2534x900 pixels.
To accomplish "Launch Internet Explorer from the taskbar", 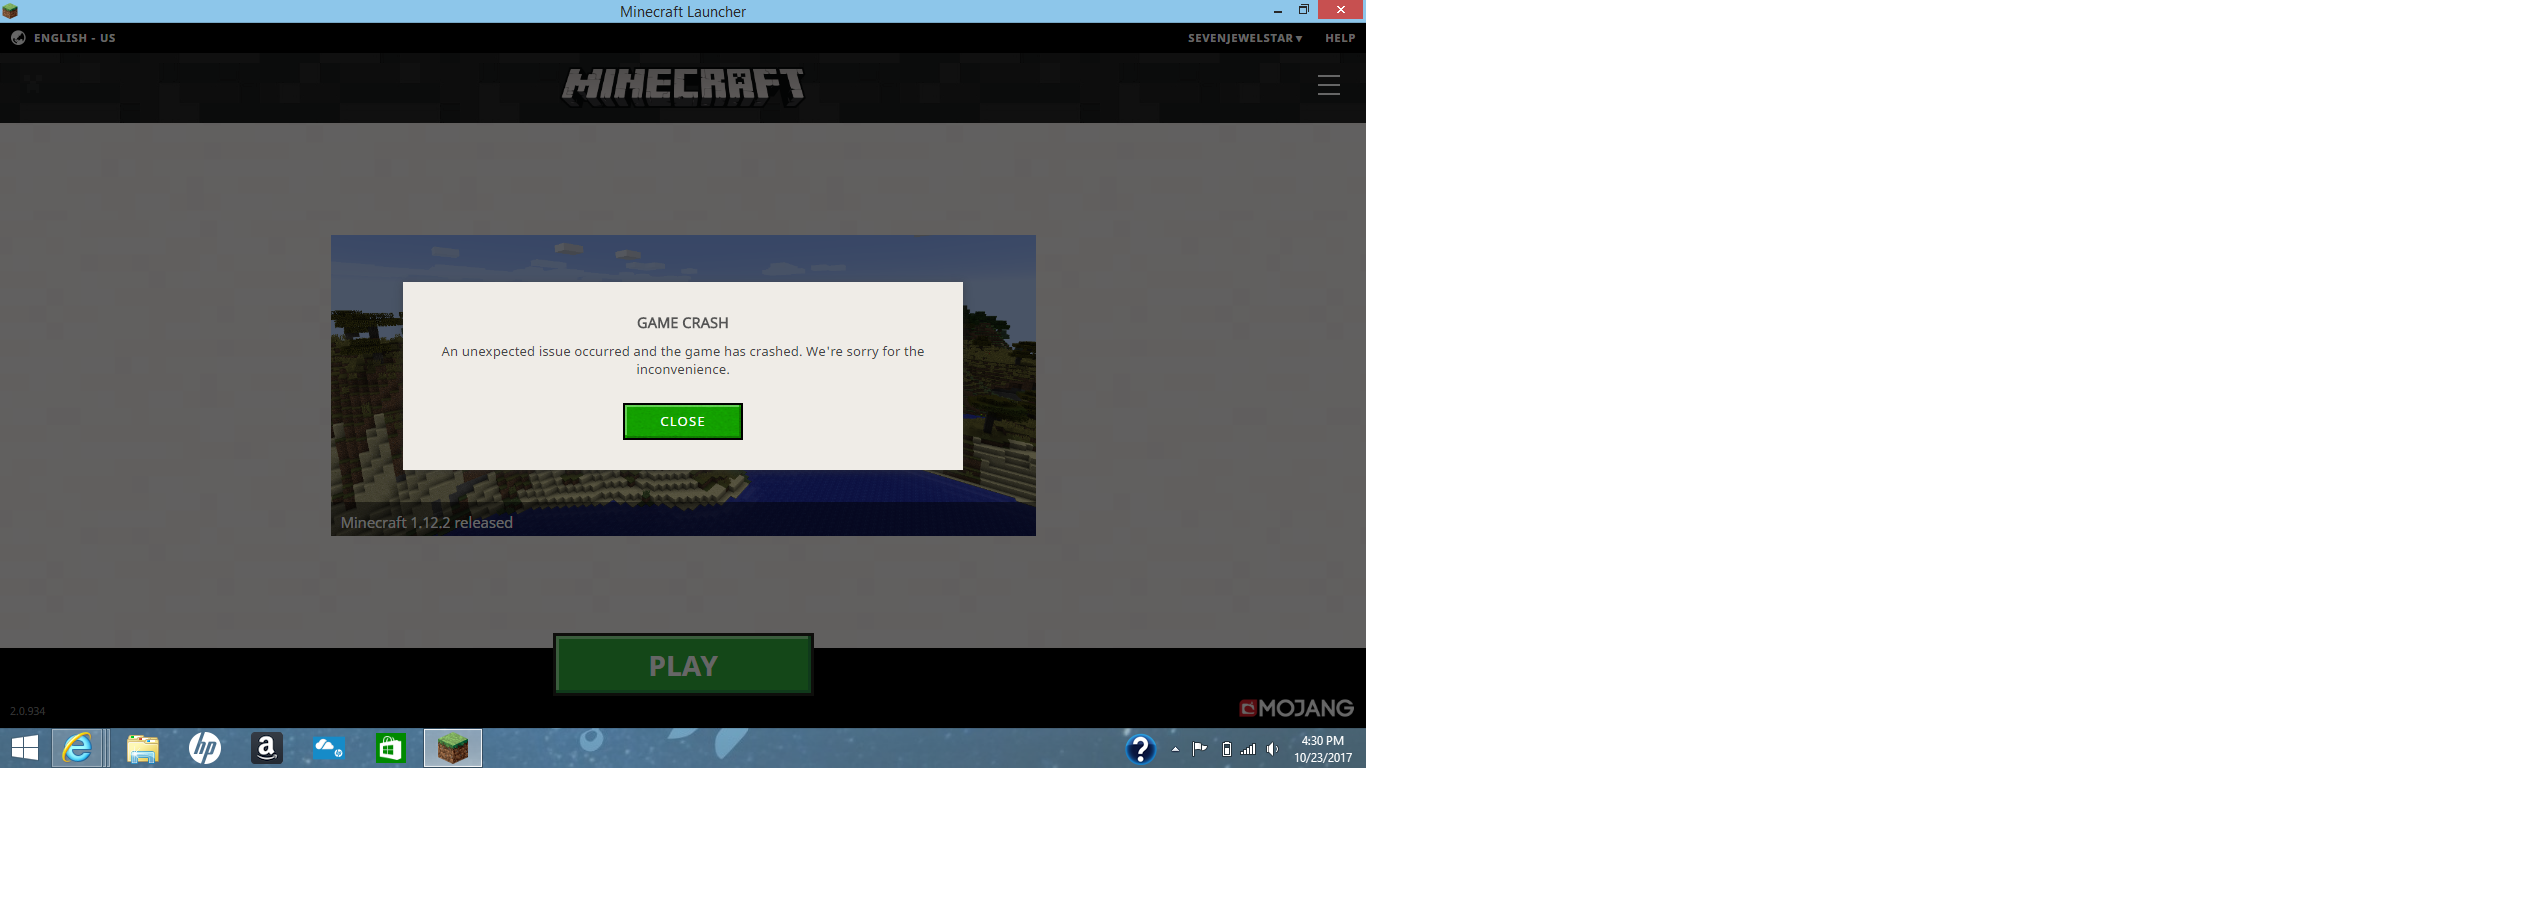I will (78, 748).
